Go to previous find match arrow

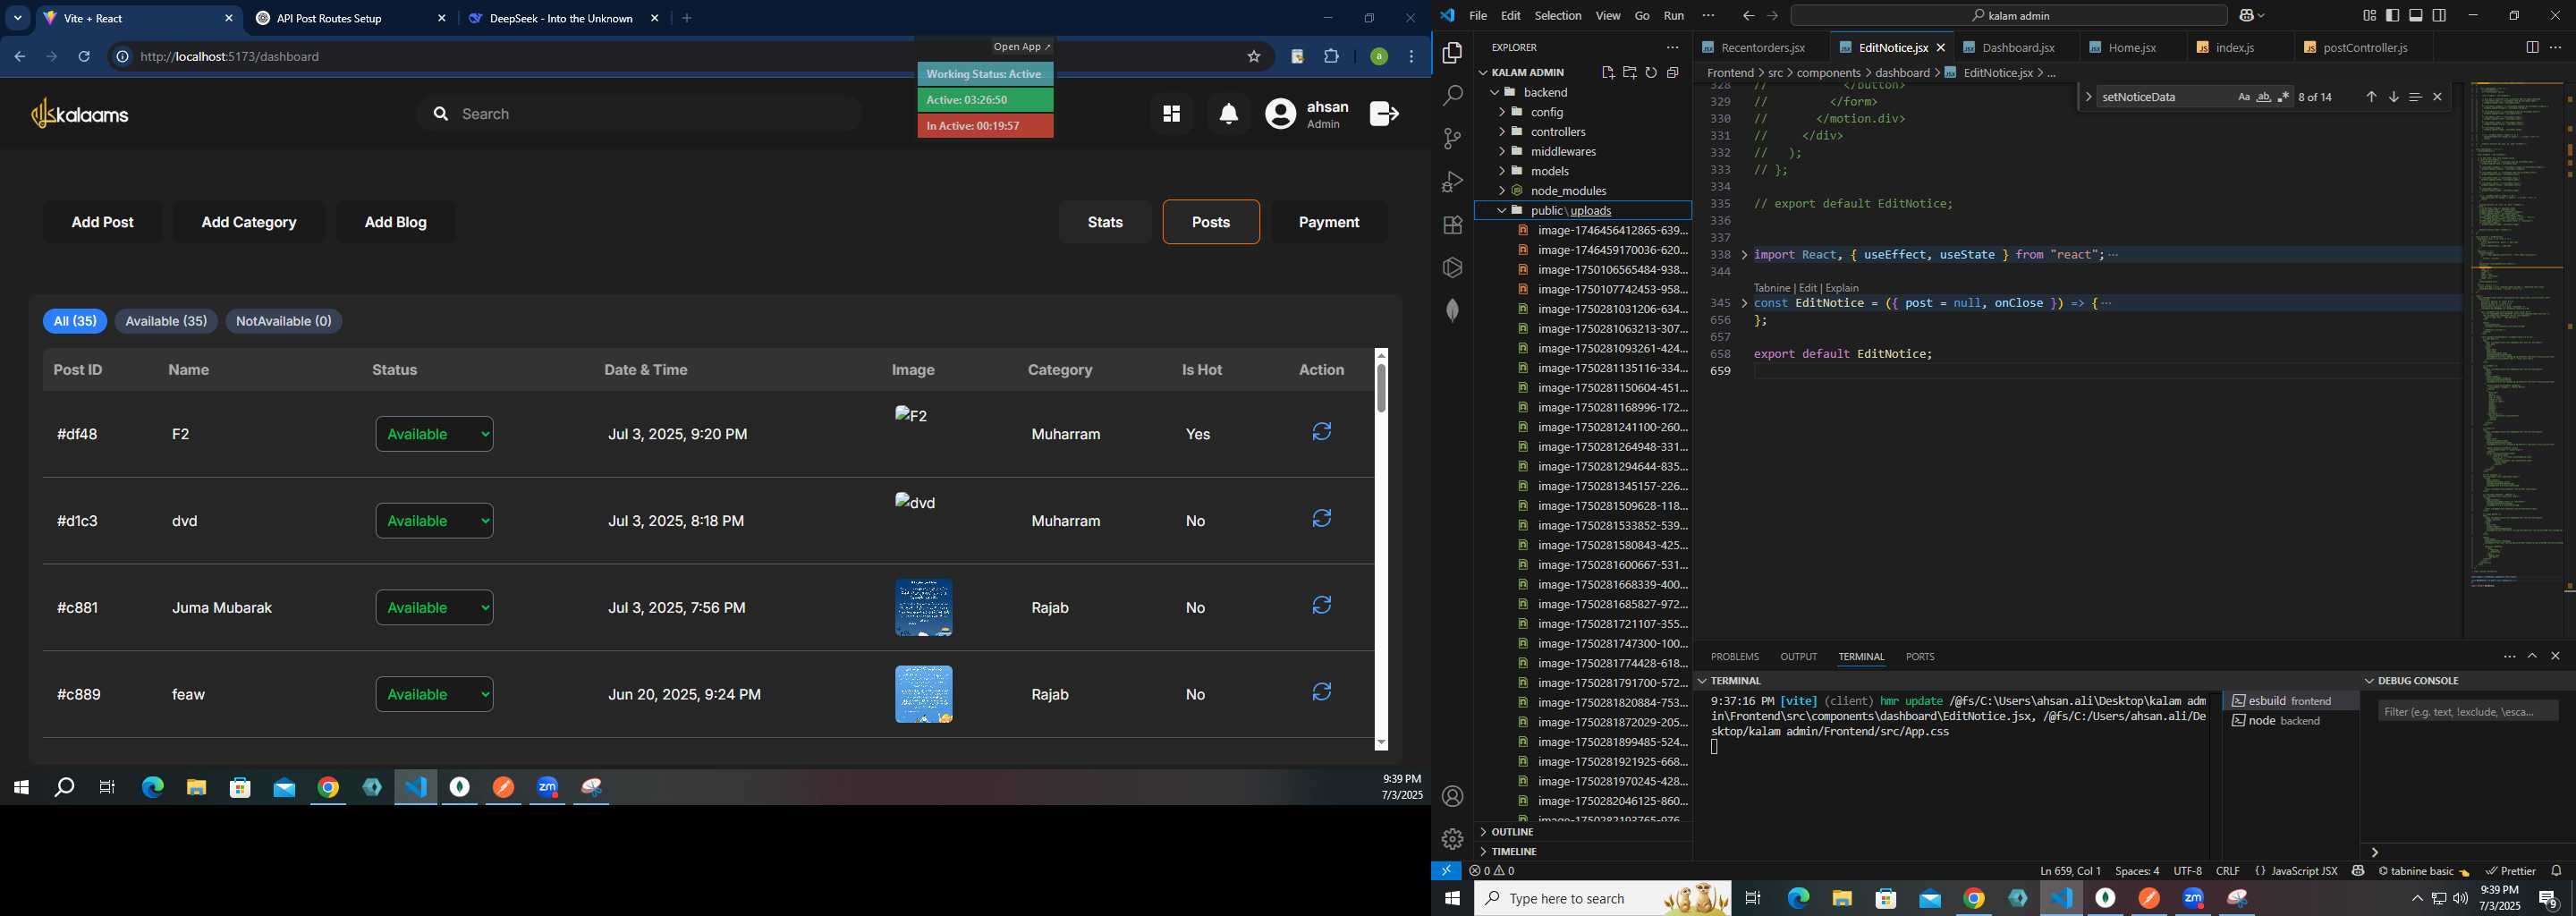coord(2371,97)
